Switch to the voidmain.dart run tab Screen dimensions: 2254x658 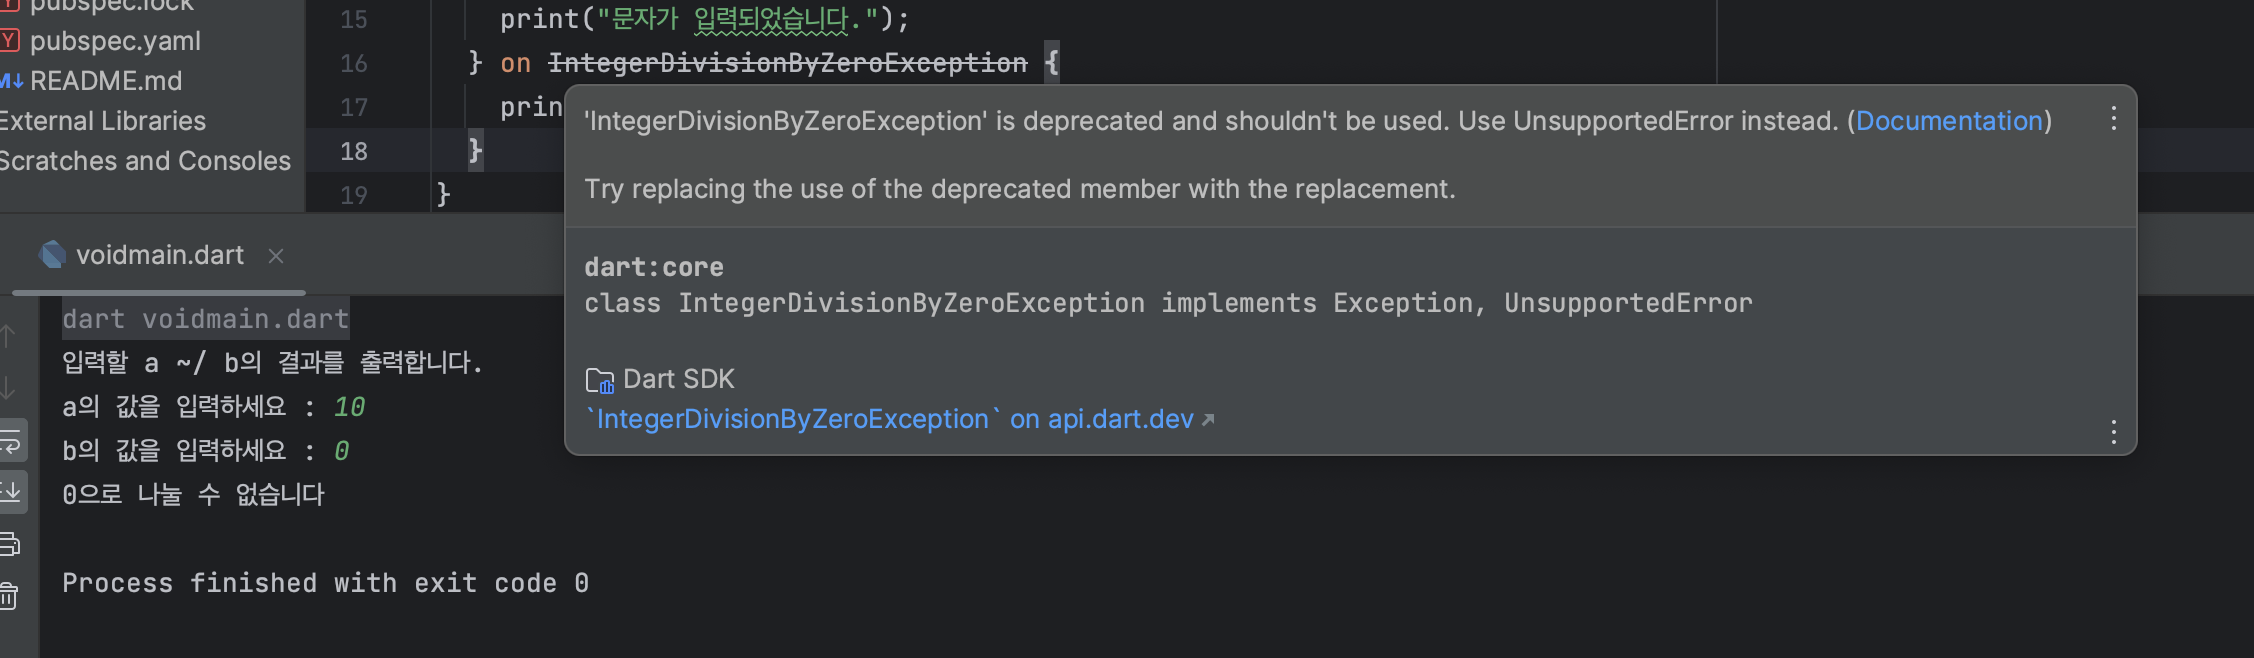pyautogui.click(x=161, y=255)
